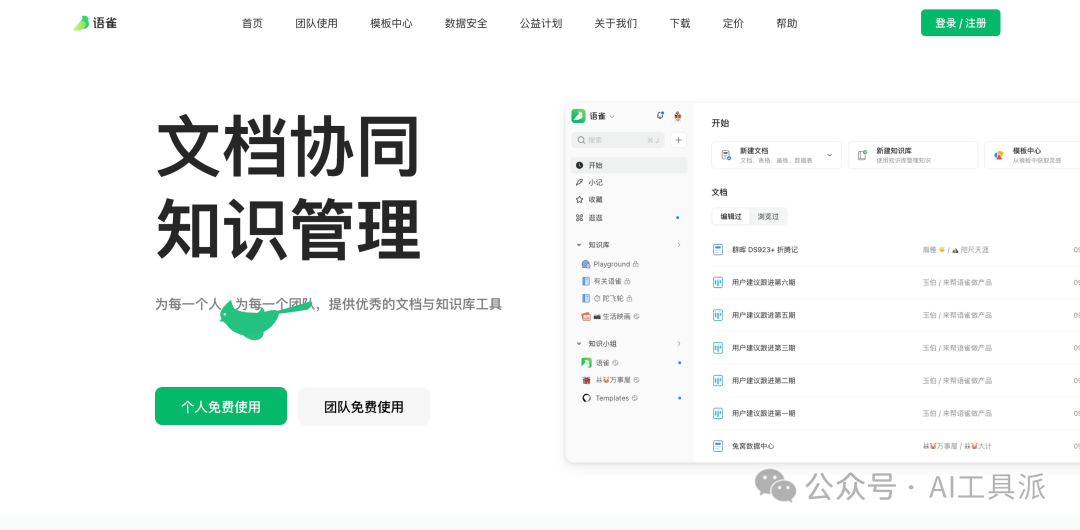The image size is (1080, 530).
Task: Click the board icon for 用户建议跟进第三期
Action: (718, 348)
